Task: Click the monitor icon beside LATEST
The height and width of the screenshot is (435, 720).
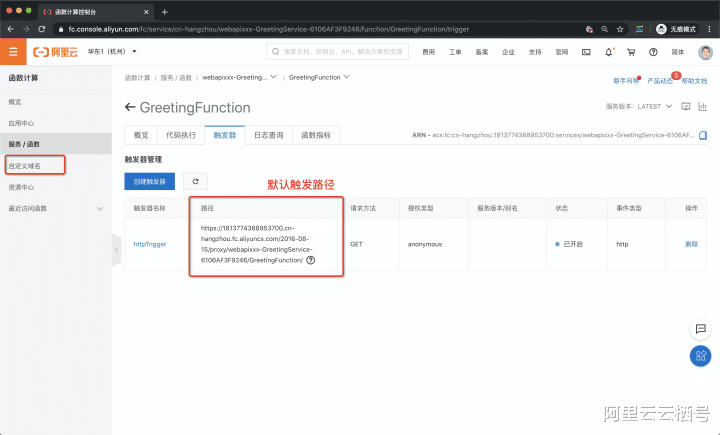Action: (686, 107)
